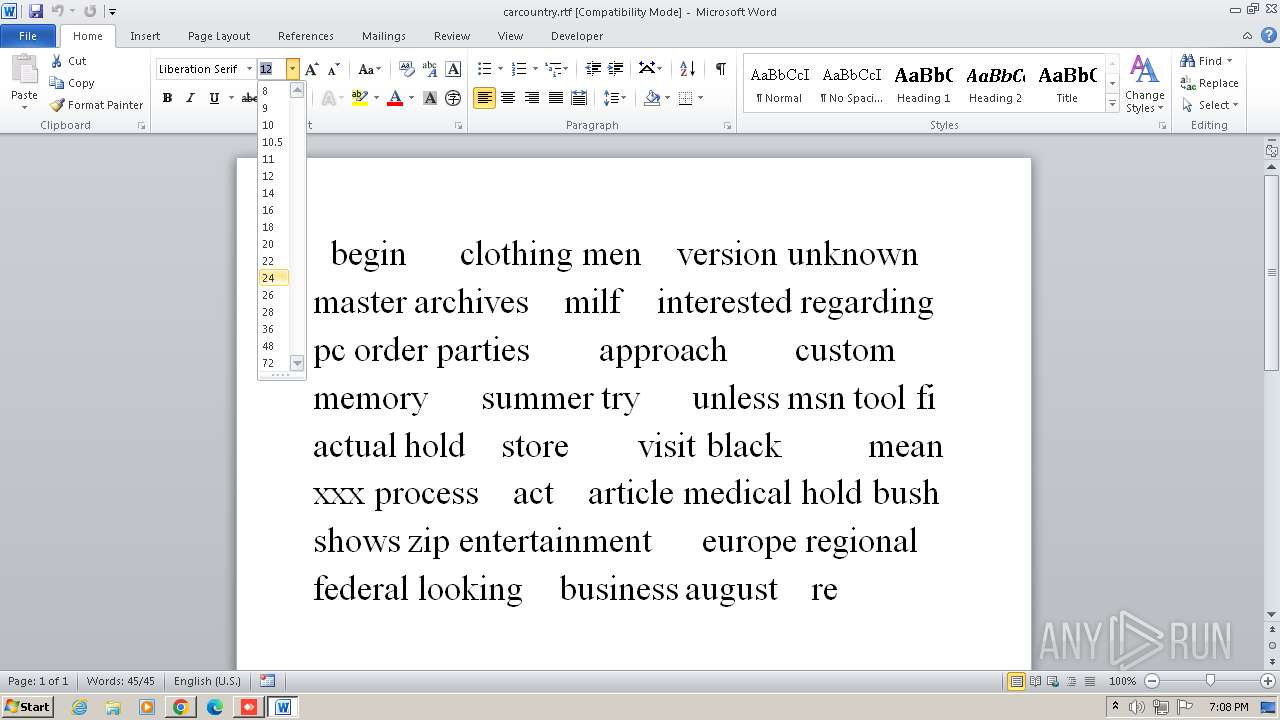Click the Replace button
The width and height of the screenshot is (1280, 720).
1210,83
